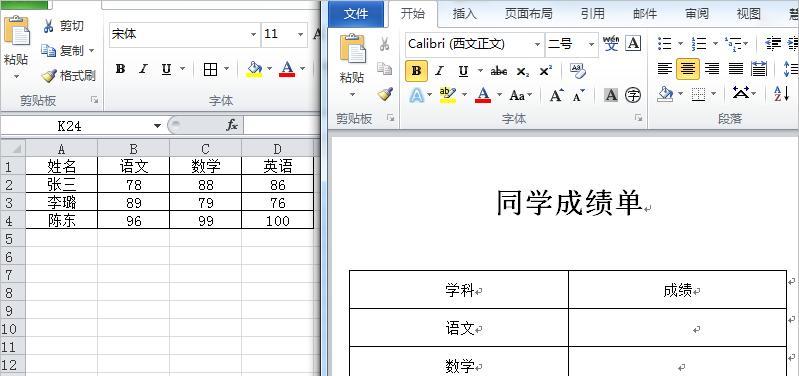Open the Excel font name dropdown showing 宋体
The width and height of the screenshot is (799, 376).
coord(254,35)
